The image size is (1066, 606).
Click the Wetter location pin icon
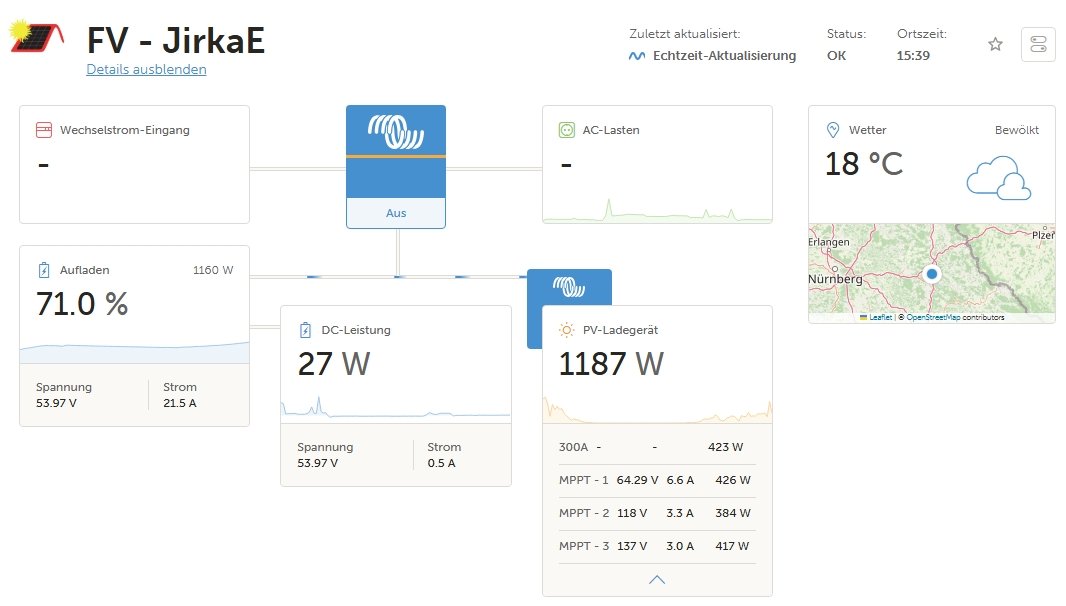833,130
